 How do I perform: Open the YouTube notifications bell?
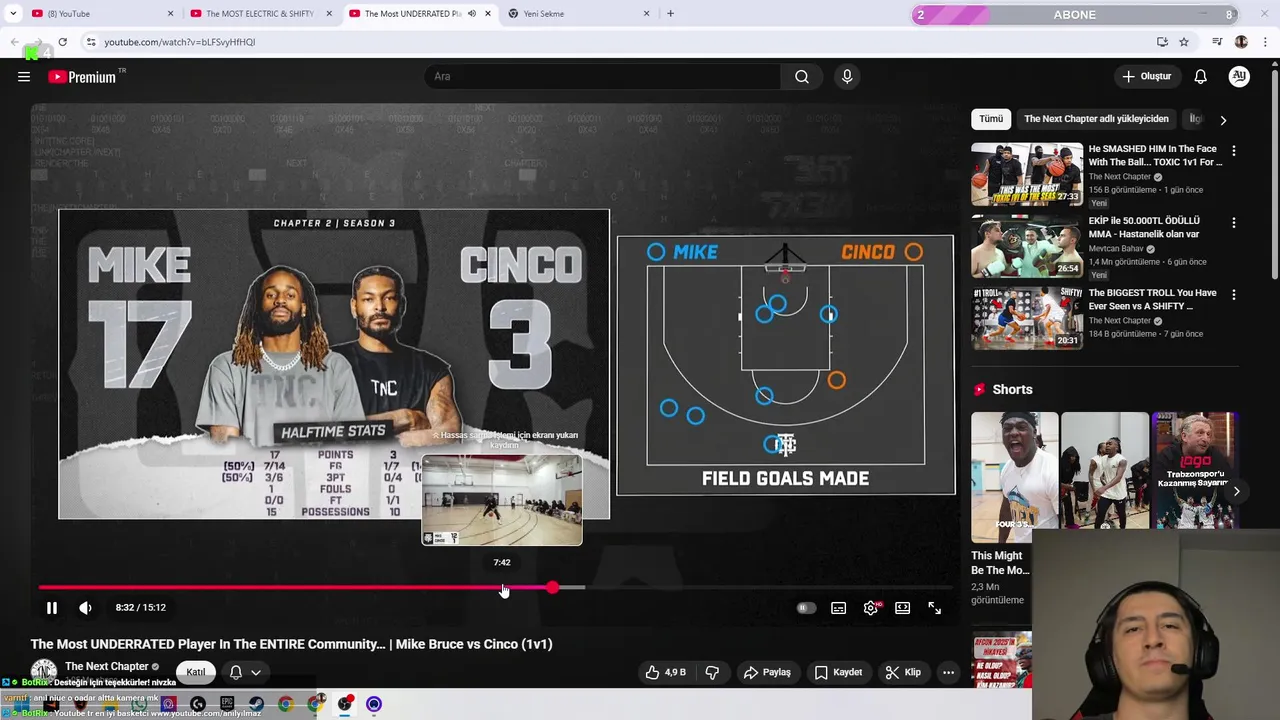coord(1200,77)
